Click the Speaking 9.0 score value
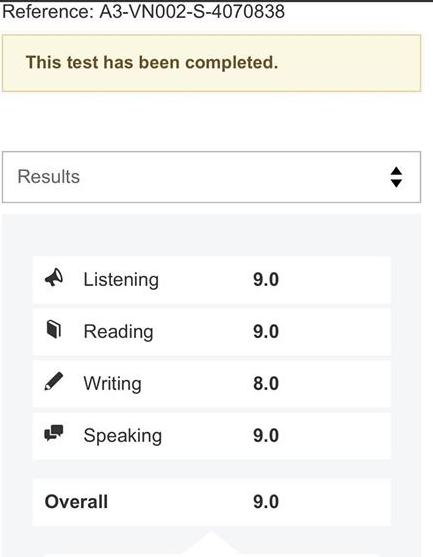 pyautogui.click(x=266, y=436)
